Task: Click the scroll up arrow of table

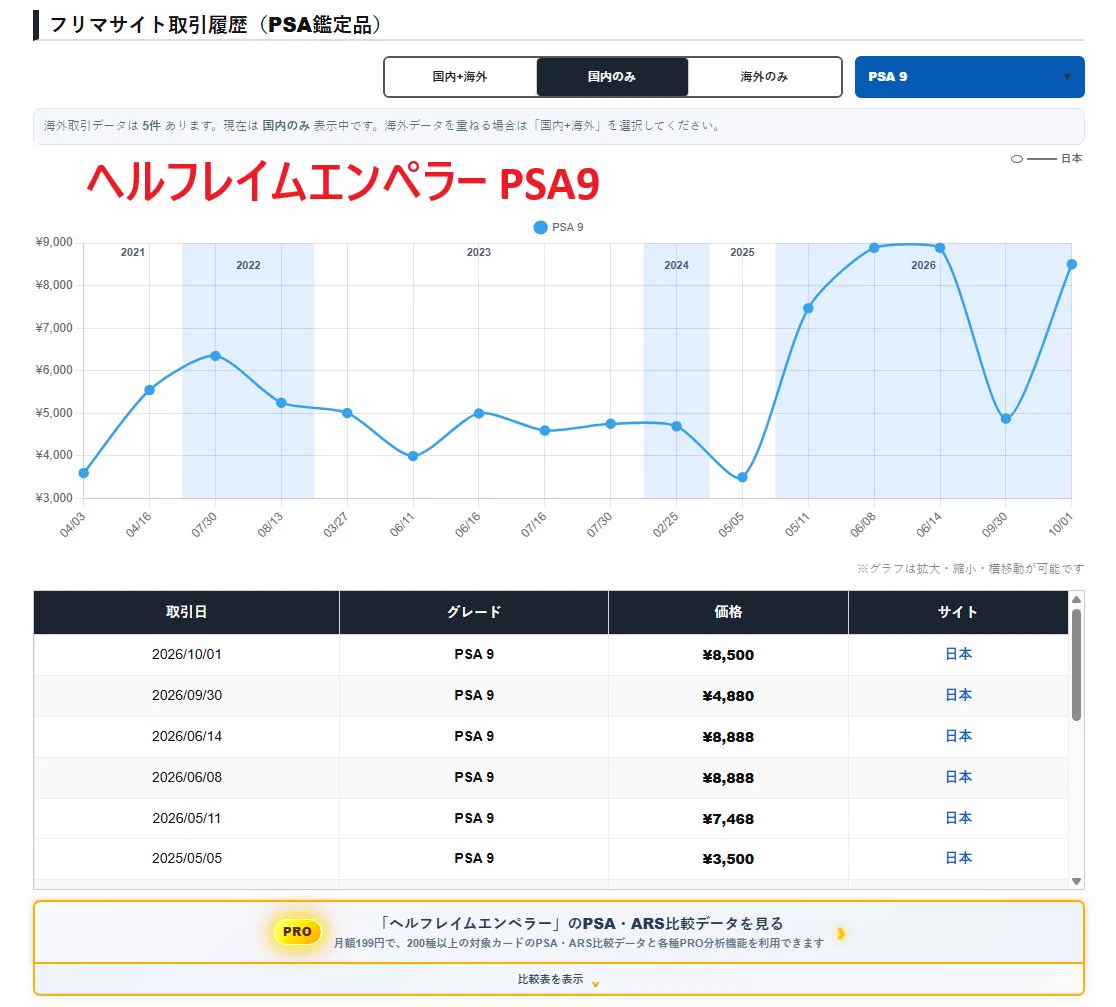Action: click(x=1077, y=599)
